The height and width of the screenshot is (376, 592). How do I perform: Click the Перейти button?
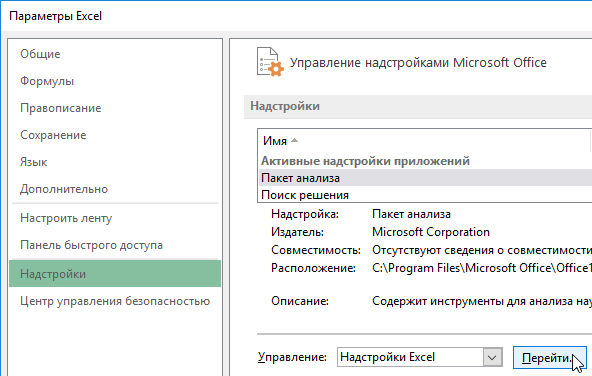(549, 358)
